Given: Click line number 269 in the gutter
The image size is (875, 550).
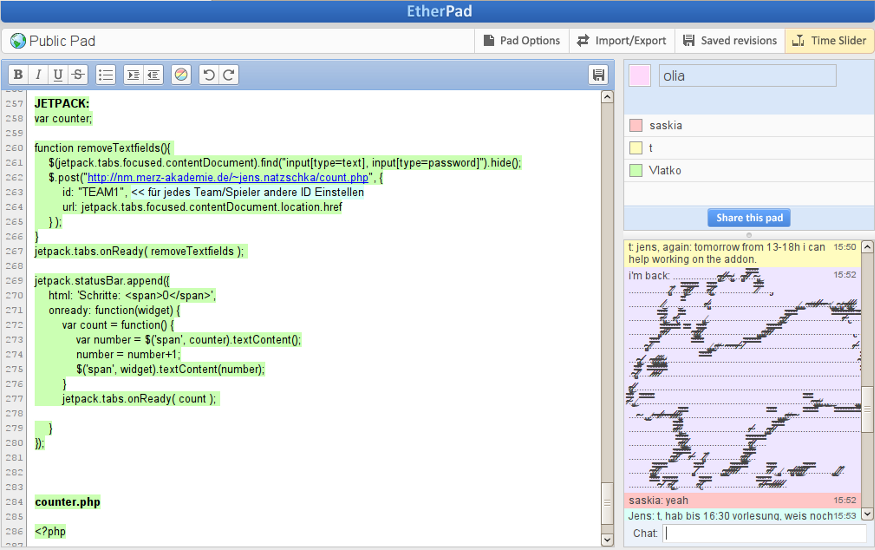Looking at the screenshot, I should point(15,281).
